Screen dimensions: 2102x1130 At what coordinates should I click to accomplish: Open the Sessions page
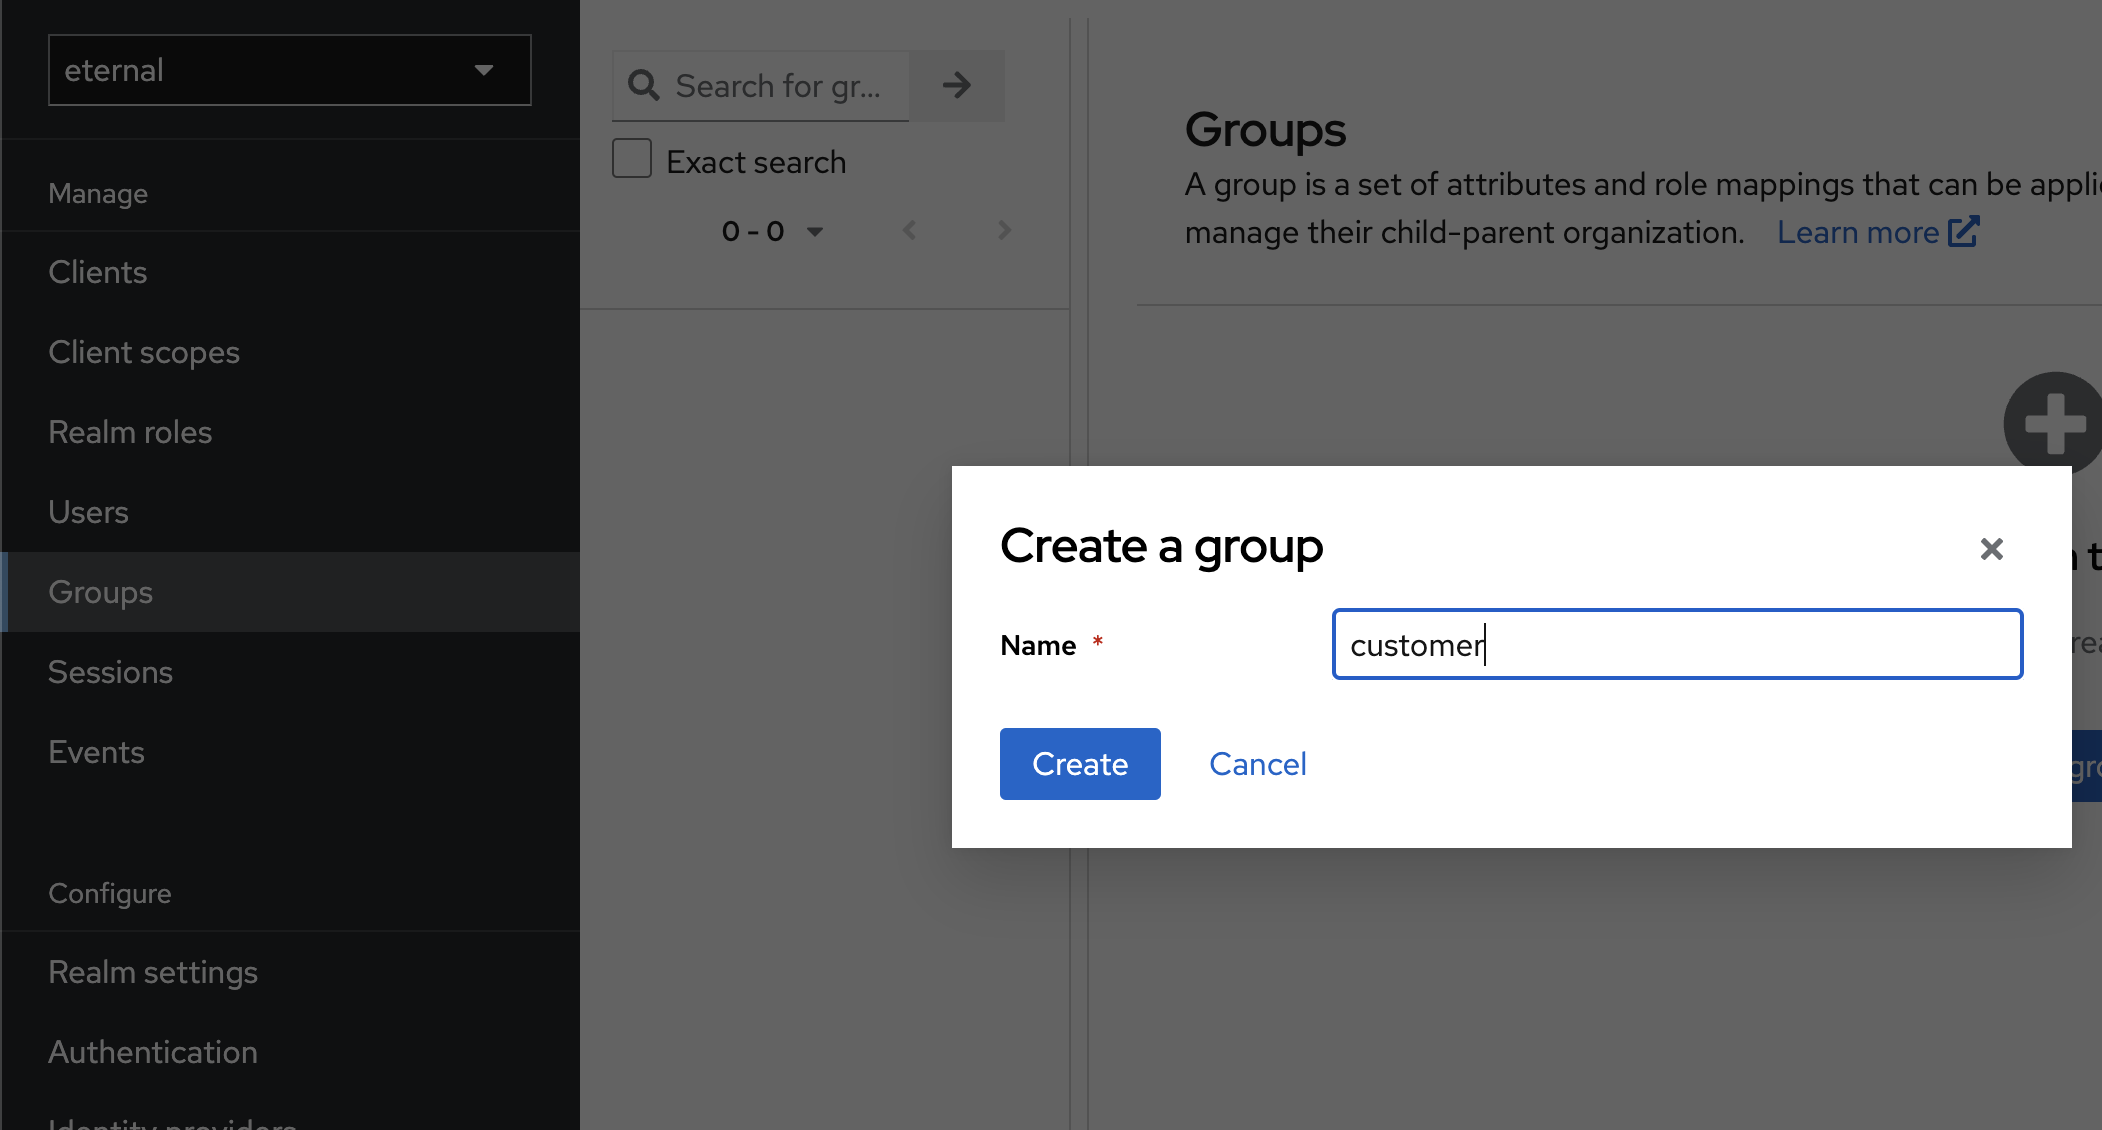click(x=291, y=672)
